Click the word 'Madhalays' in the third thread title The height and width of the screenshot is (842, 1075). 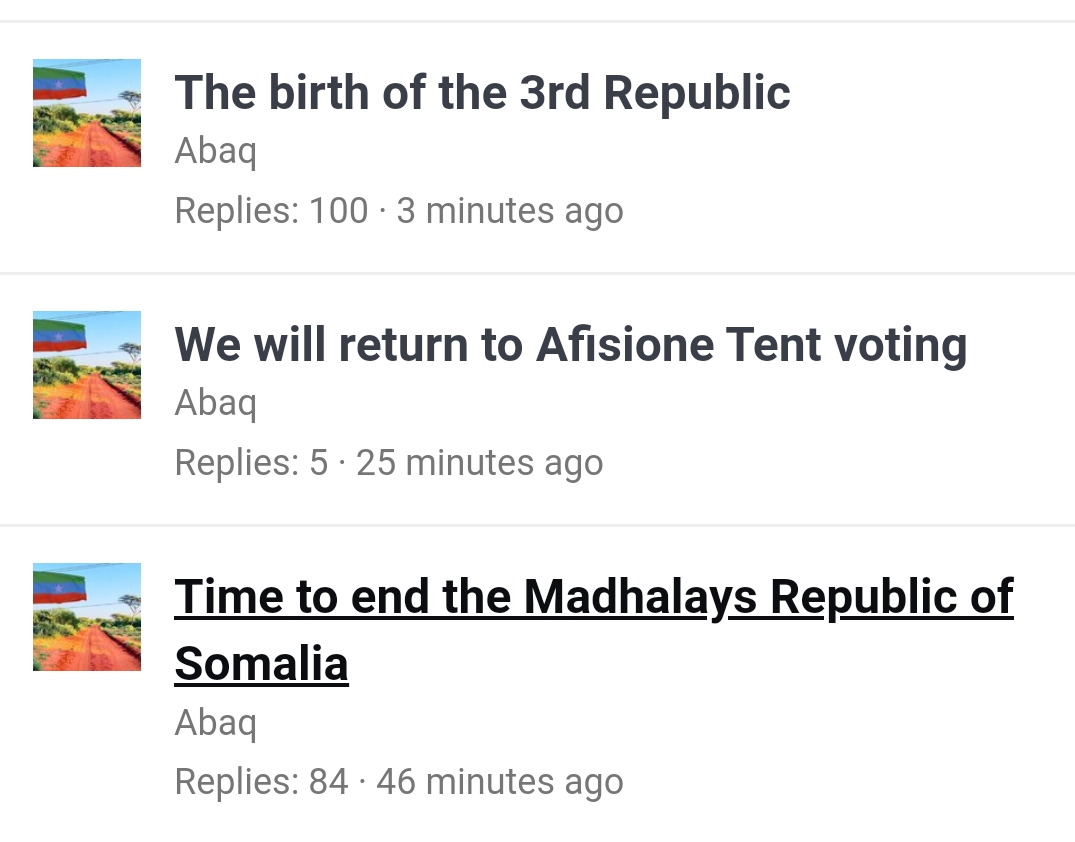(x=640, y=597)
